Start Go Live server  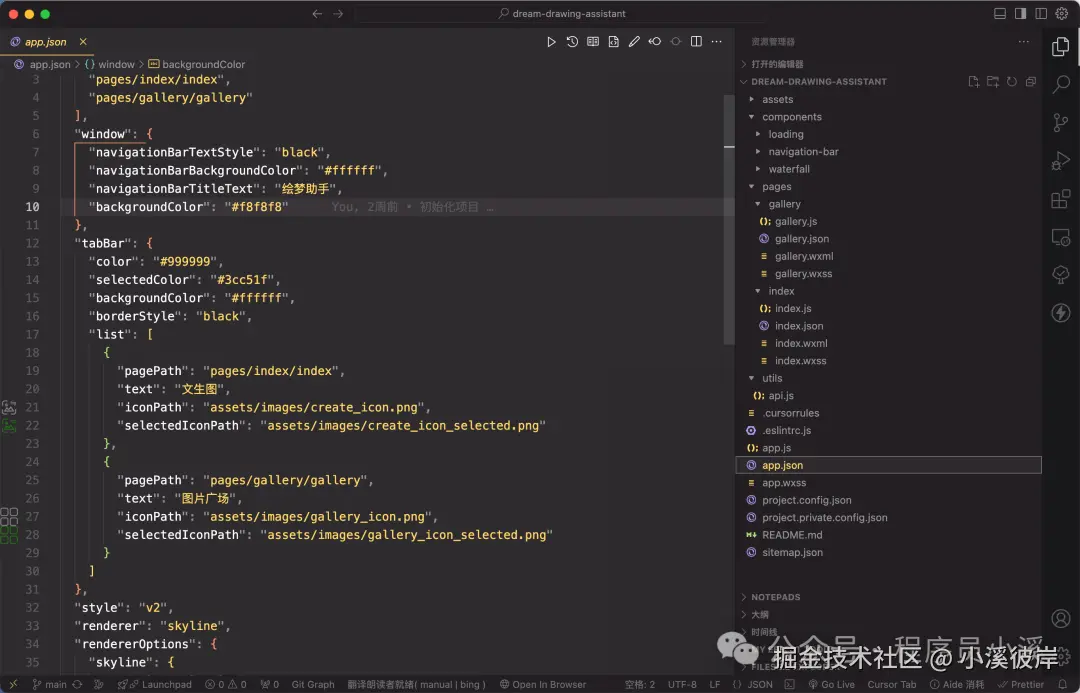pyautogui.click(x=831, y=684)
